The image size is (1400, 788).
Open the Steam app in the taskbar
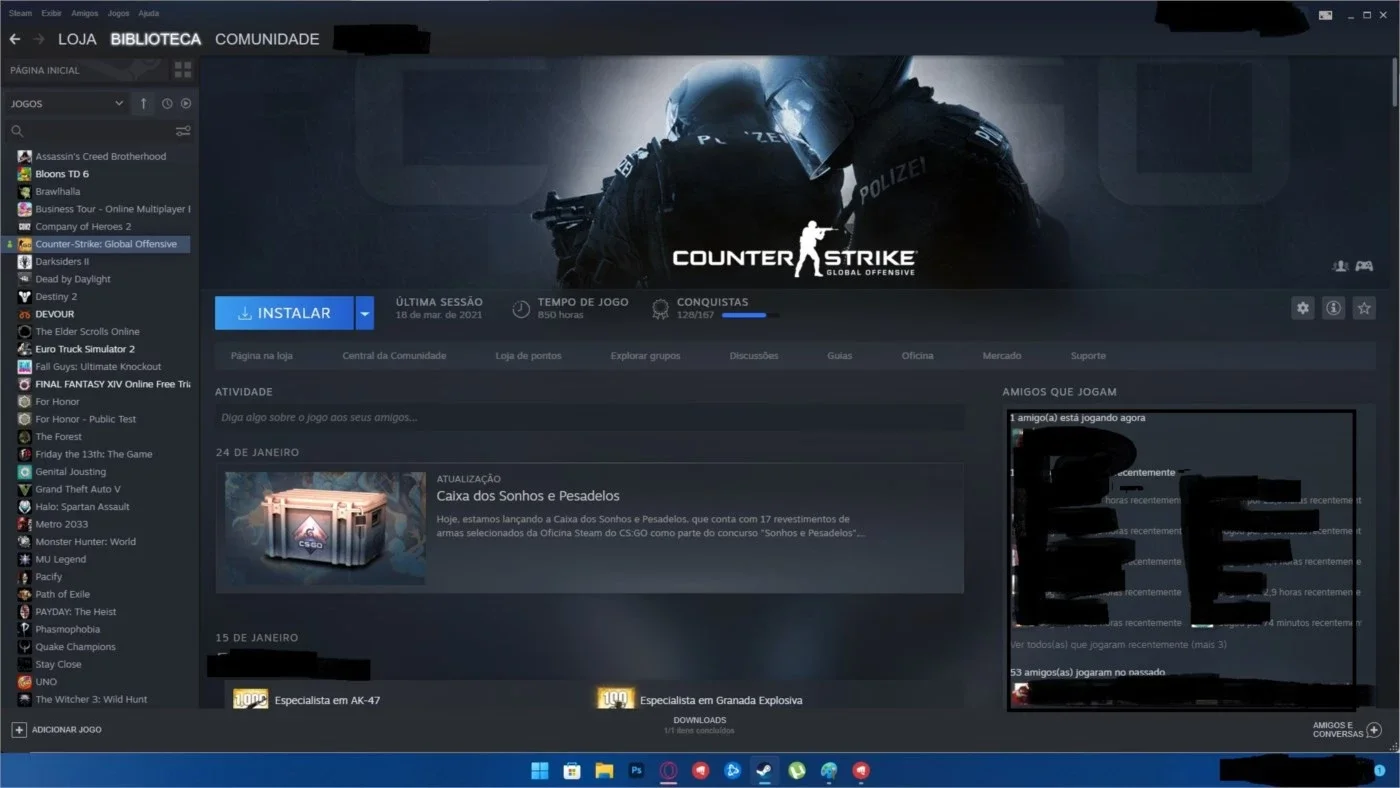(x=763, y=770)
